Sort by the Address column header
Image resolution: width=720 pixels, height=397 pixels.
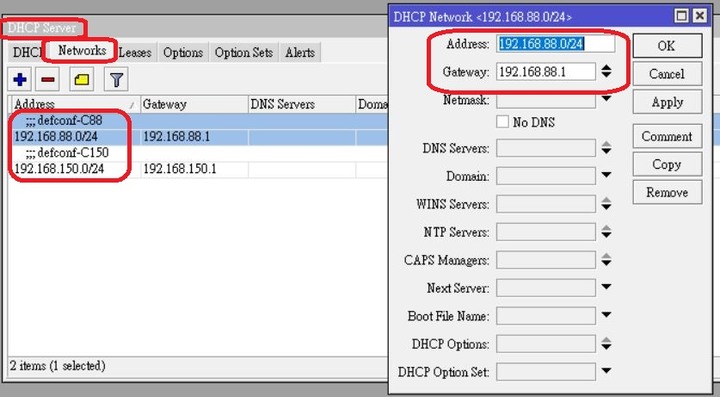point(75,104)
